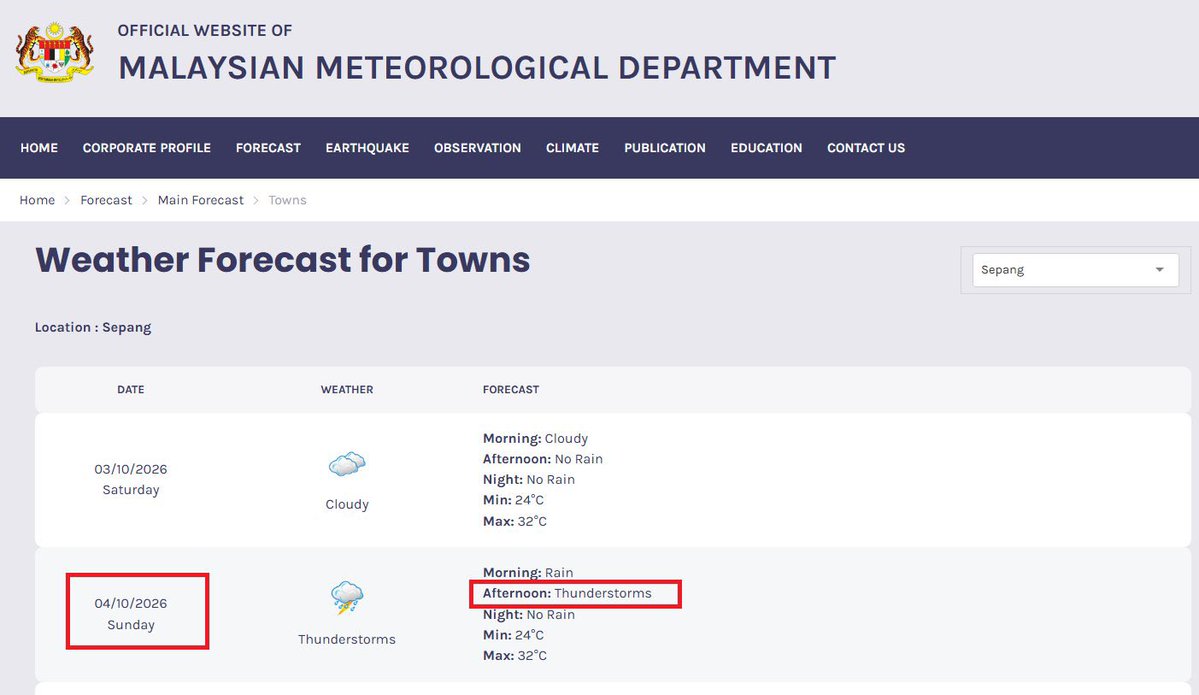Select Sunday's 'Night: No Rain' line

pos(528,615)
